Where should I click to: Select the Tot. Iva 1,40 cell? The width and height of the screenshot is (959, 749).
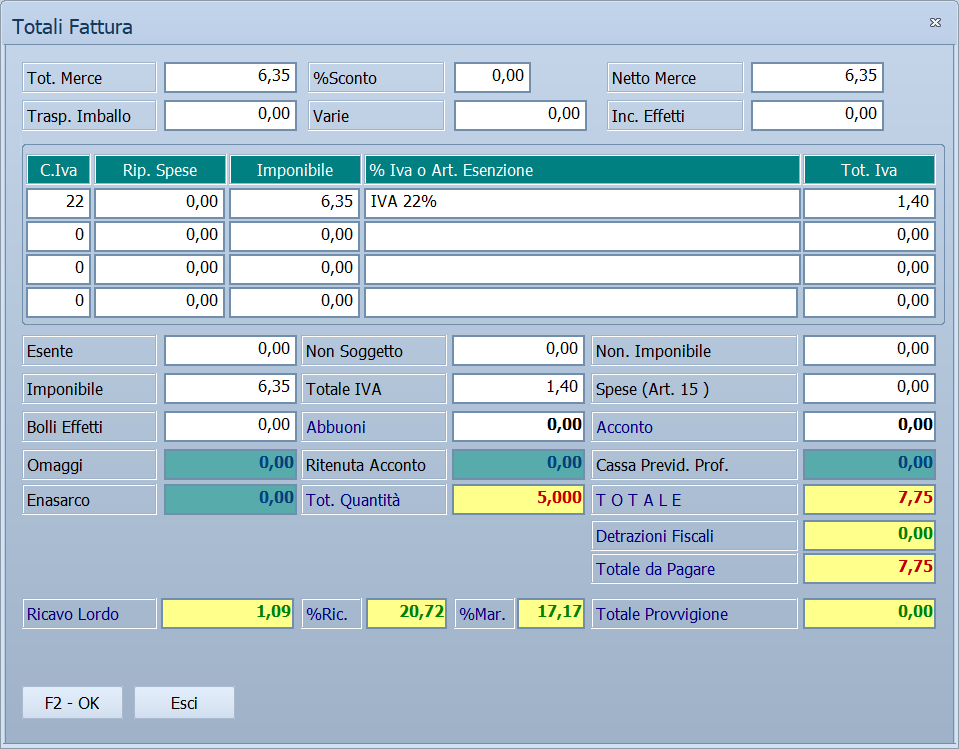[869, 203]
